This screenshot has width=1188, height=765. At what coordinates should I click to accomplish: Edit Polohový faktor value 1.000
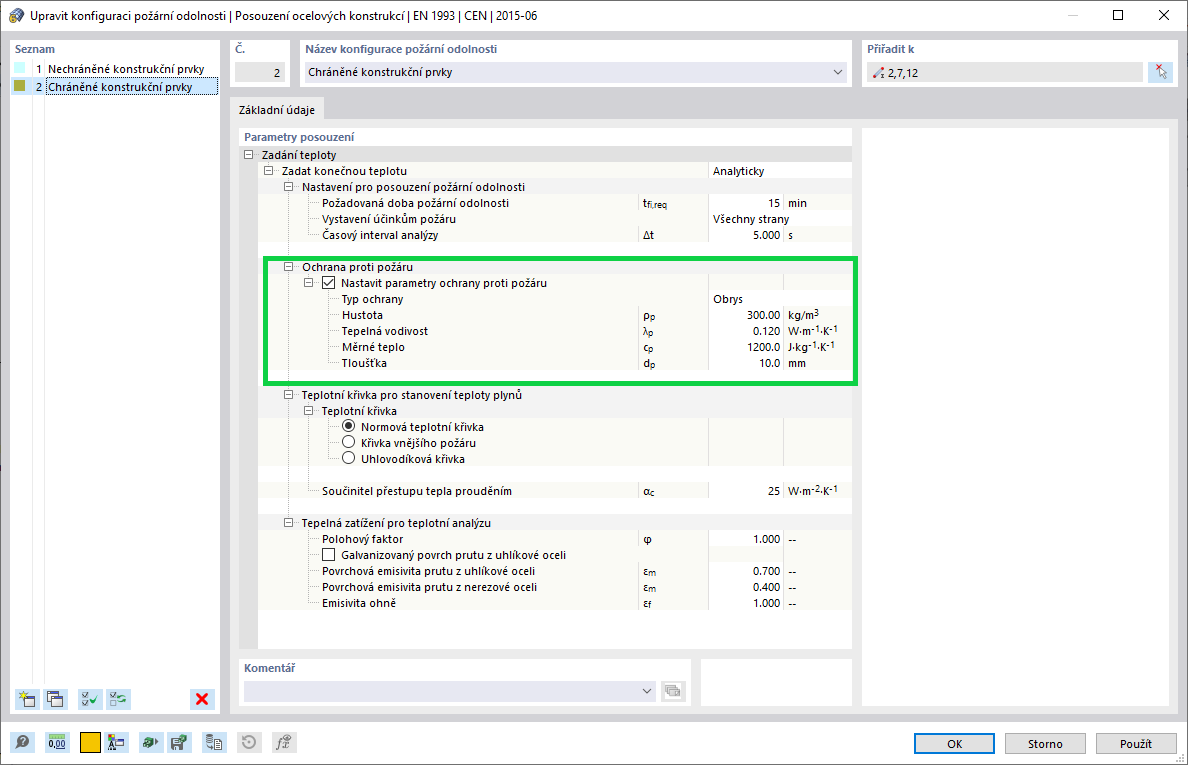(x=746, y=539)
